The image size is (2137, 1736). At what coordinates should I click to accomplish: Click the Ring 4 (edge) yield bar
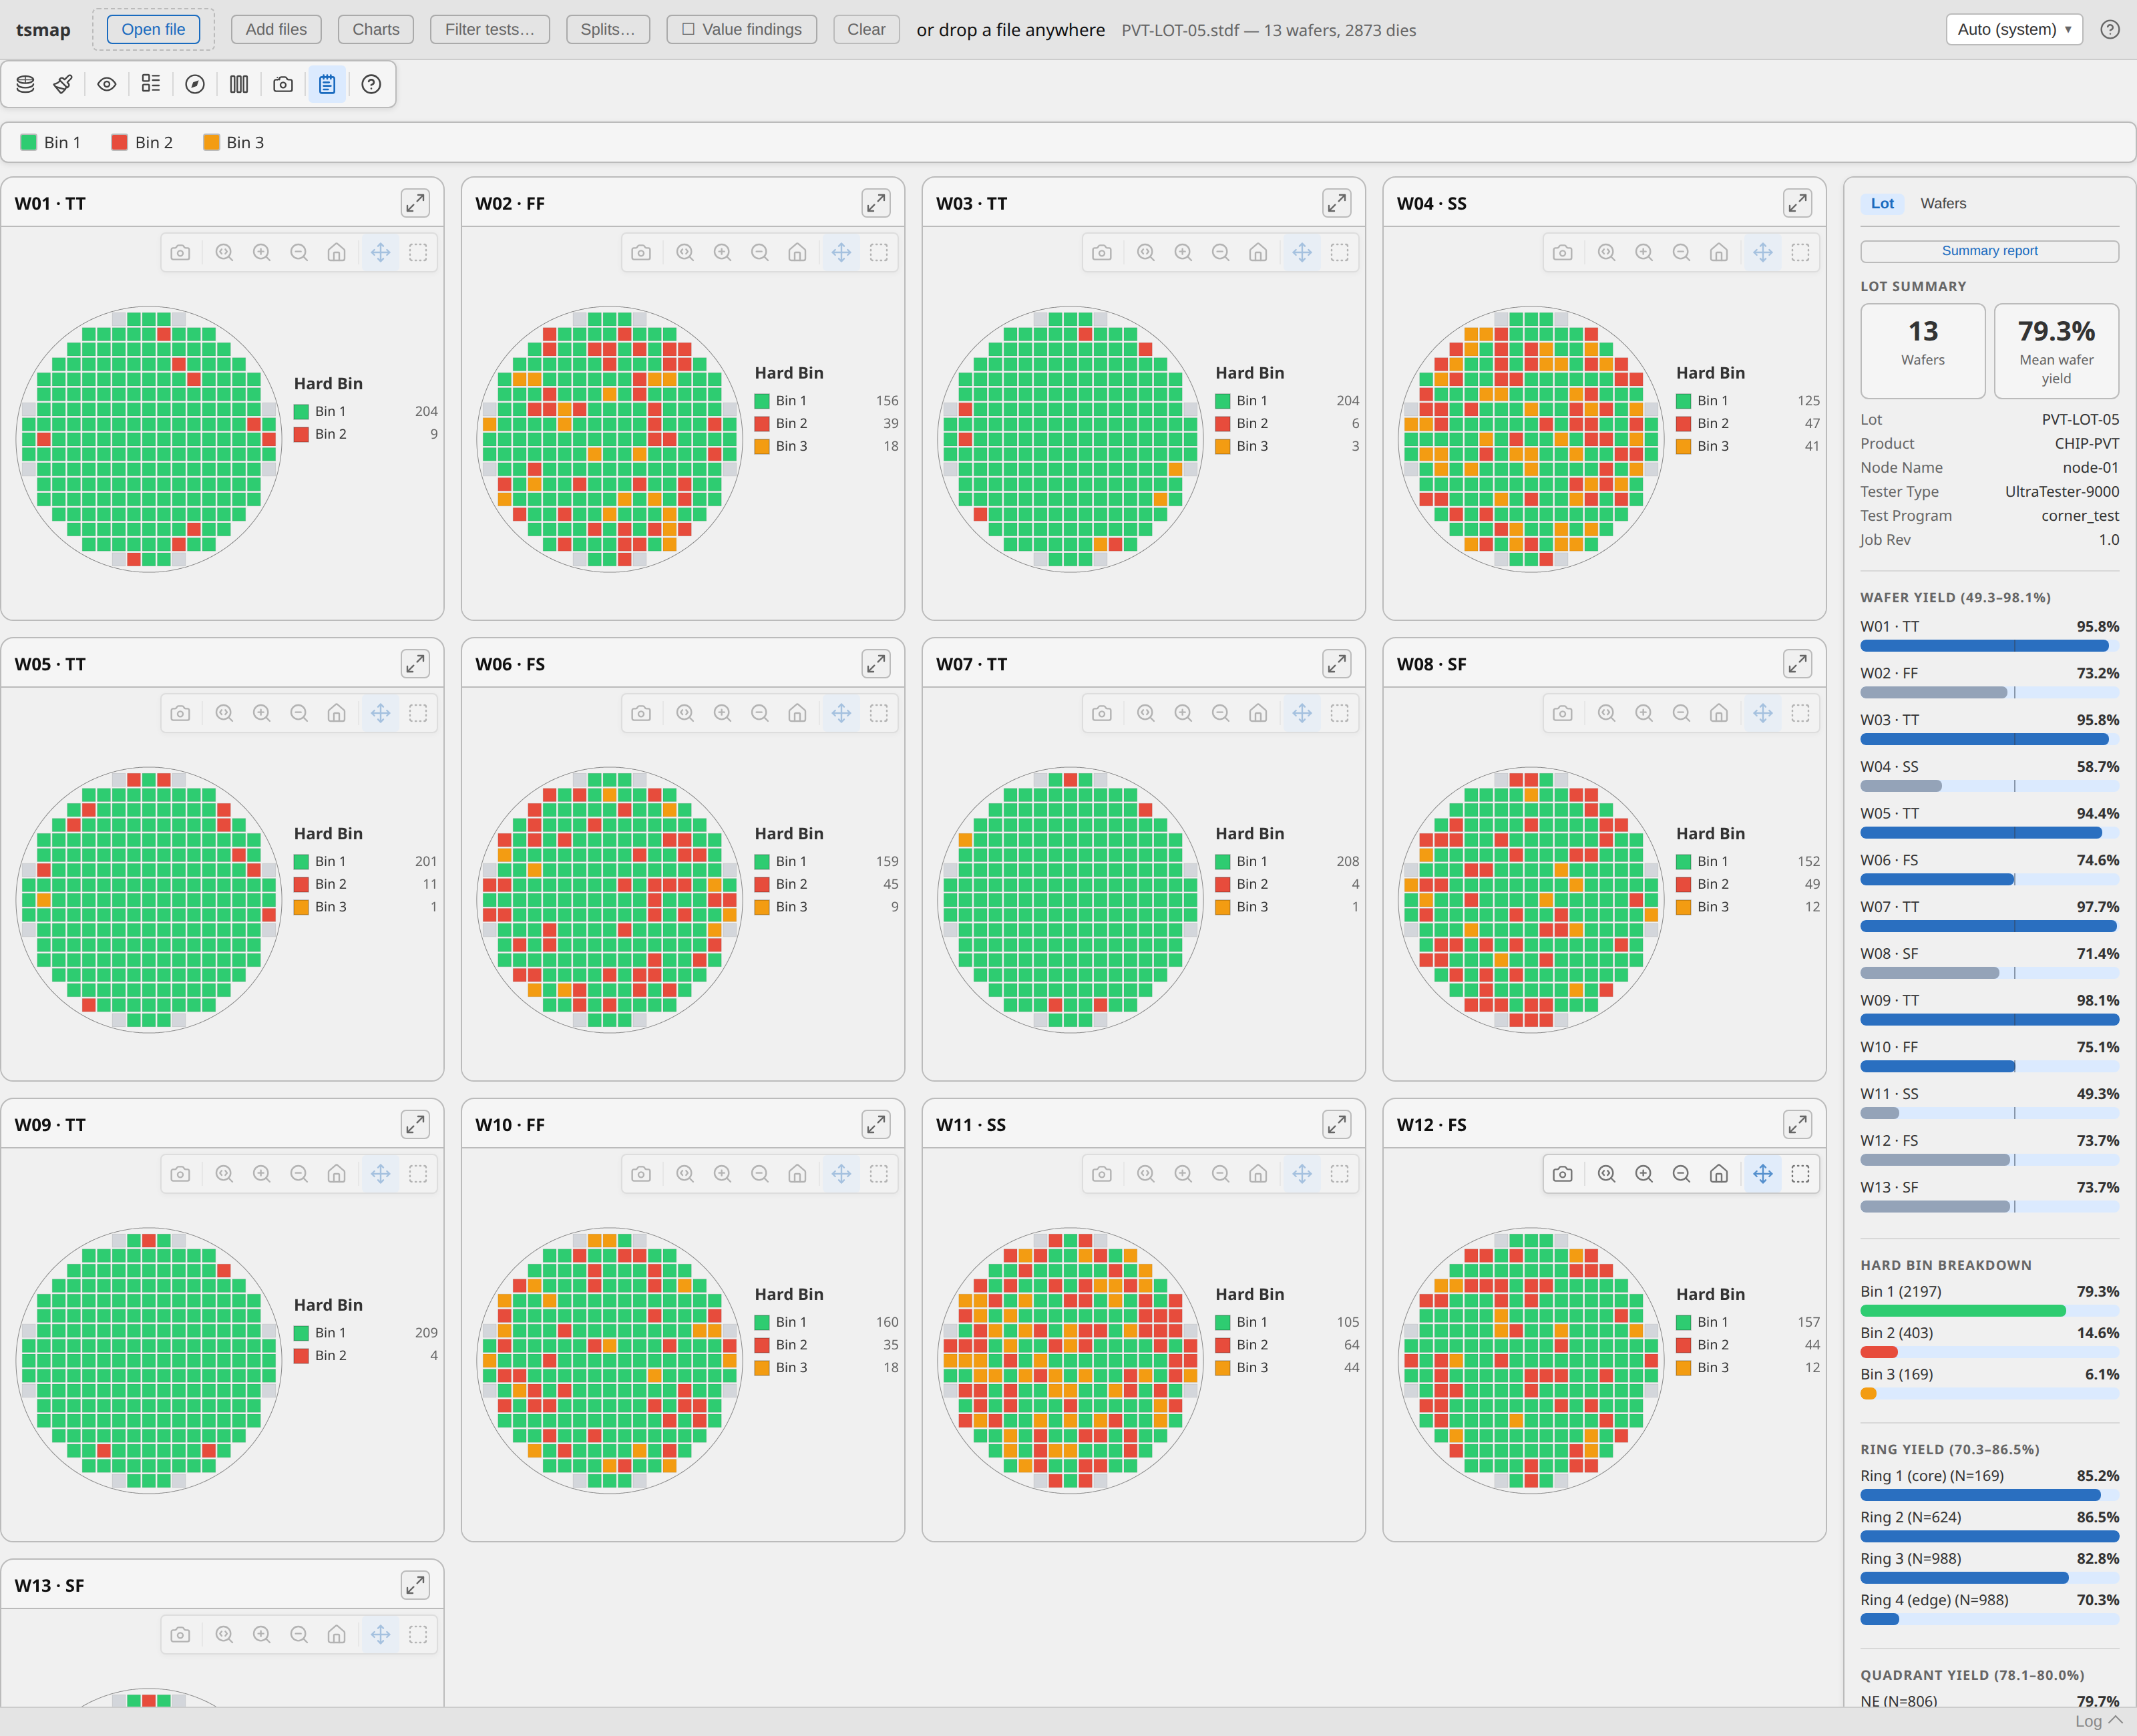coord(1989,1619)
